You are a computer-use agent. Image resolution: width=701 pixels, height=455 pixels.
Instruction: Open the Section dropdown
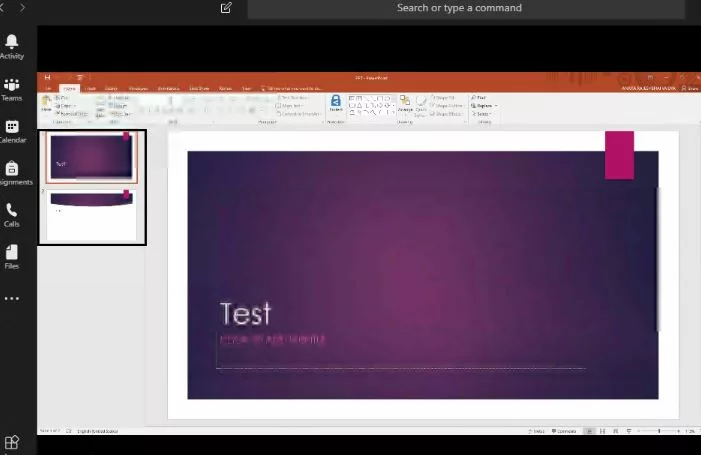(x=120, y=114)
